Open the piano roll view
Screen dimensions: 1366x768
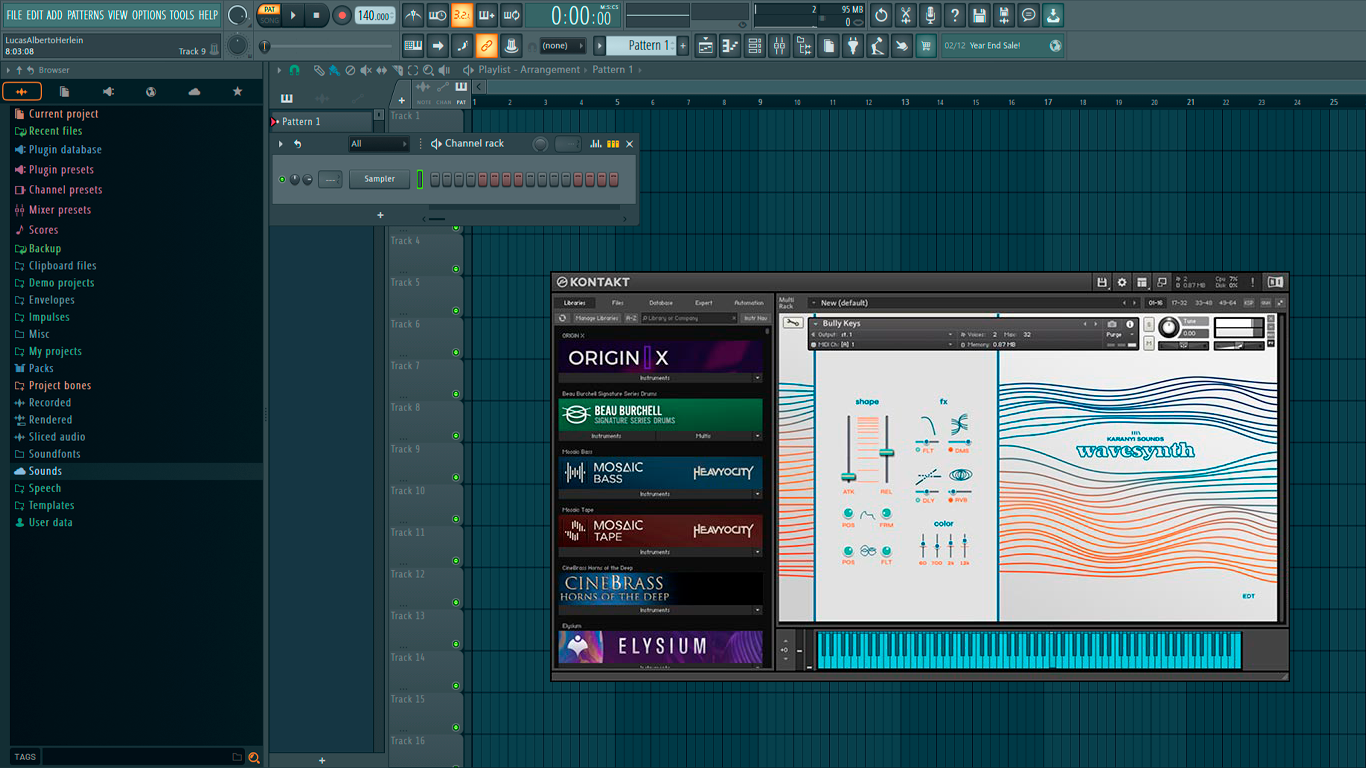click(x=730, y=45)
